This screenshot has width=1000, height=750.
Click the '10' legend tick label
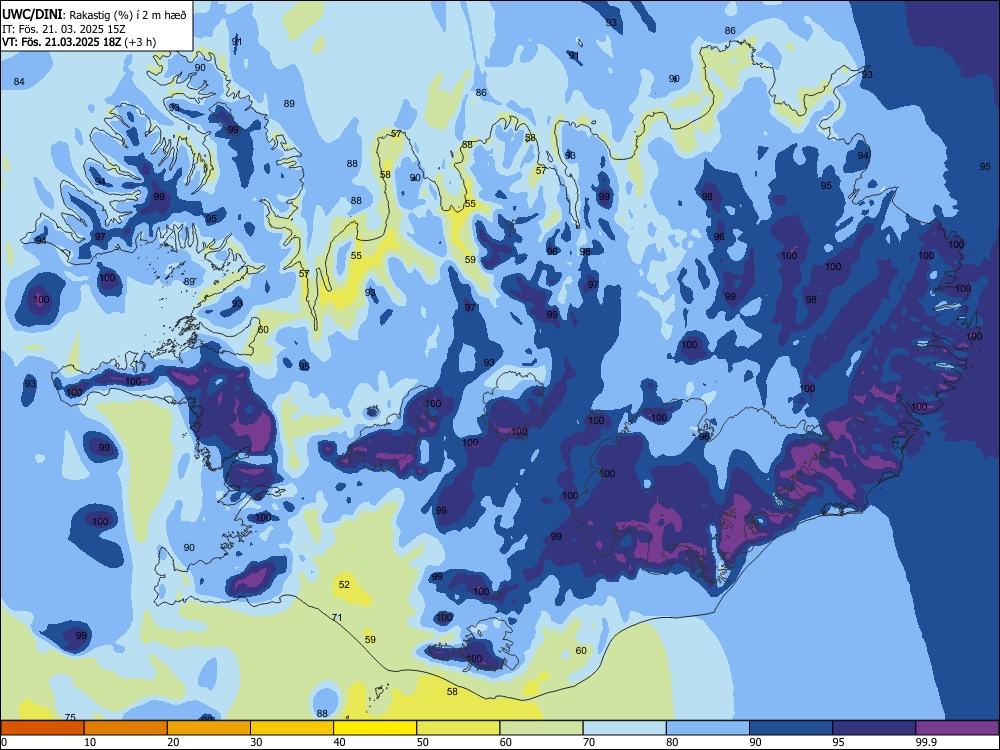[90, 742]
